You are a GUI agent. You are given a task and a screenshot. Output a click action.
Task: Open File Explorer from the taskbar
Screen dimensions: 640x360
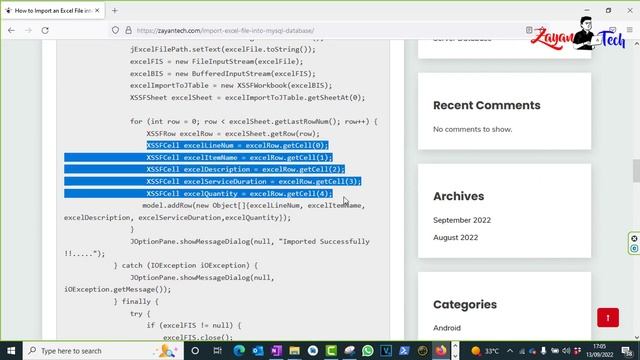[295, 351]
